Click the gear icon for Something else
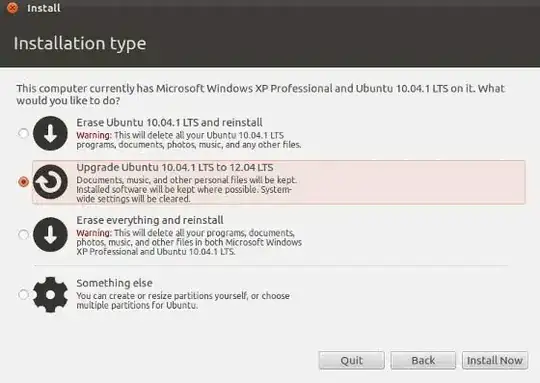This screenshot has height=383, width=540. (50, 295)
